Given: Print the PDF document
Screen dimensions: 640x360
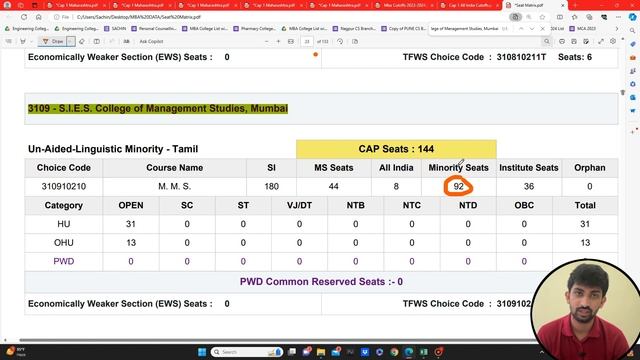Looking at the screenshot, I should (x=562, y=41).
